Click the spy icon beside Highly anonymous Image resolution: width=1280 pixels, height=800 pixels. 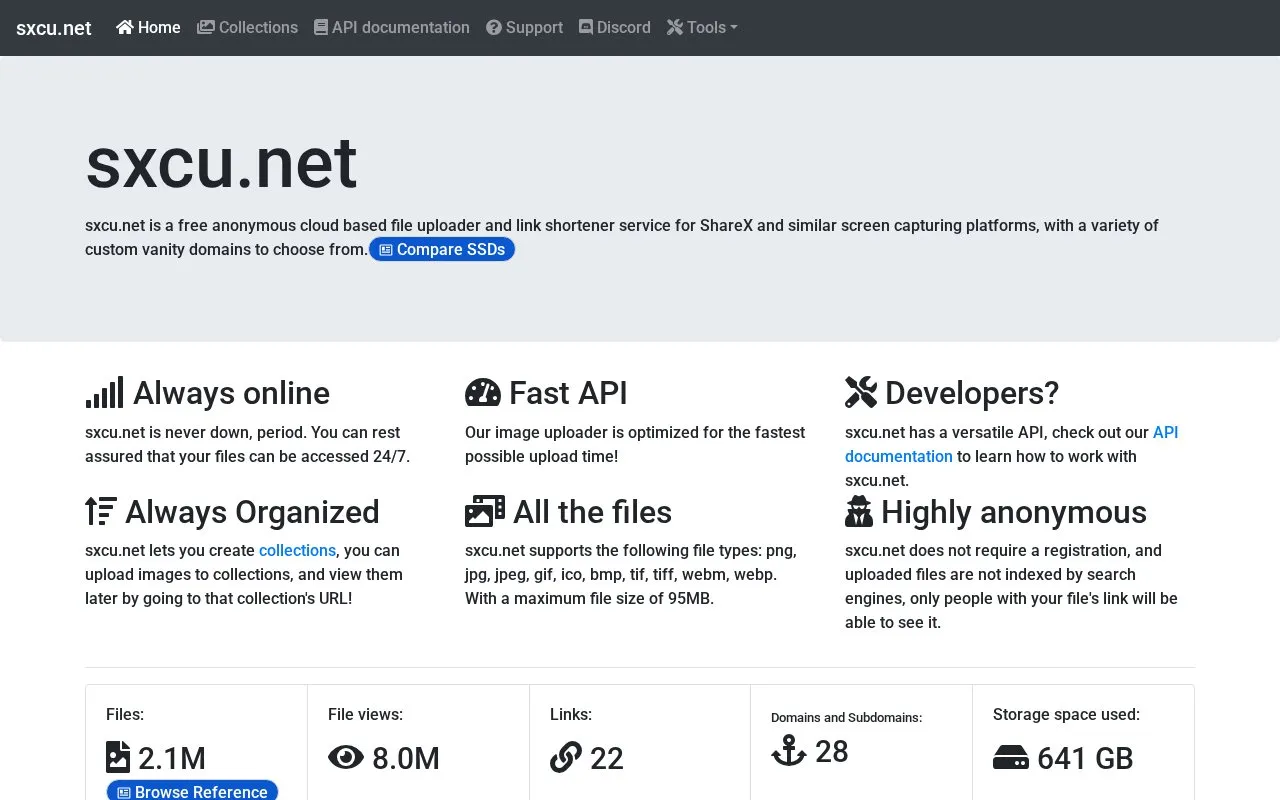pyautogui.click(x=859, y=512)
